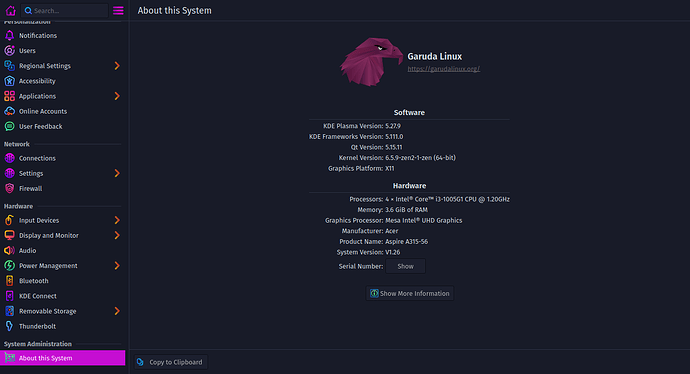The image size is (690, 374).
Task: Click the Users icon
Action: coord(9,51)
